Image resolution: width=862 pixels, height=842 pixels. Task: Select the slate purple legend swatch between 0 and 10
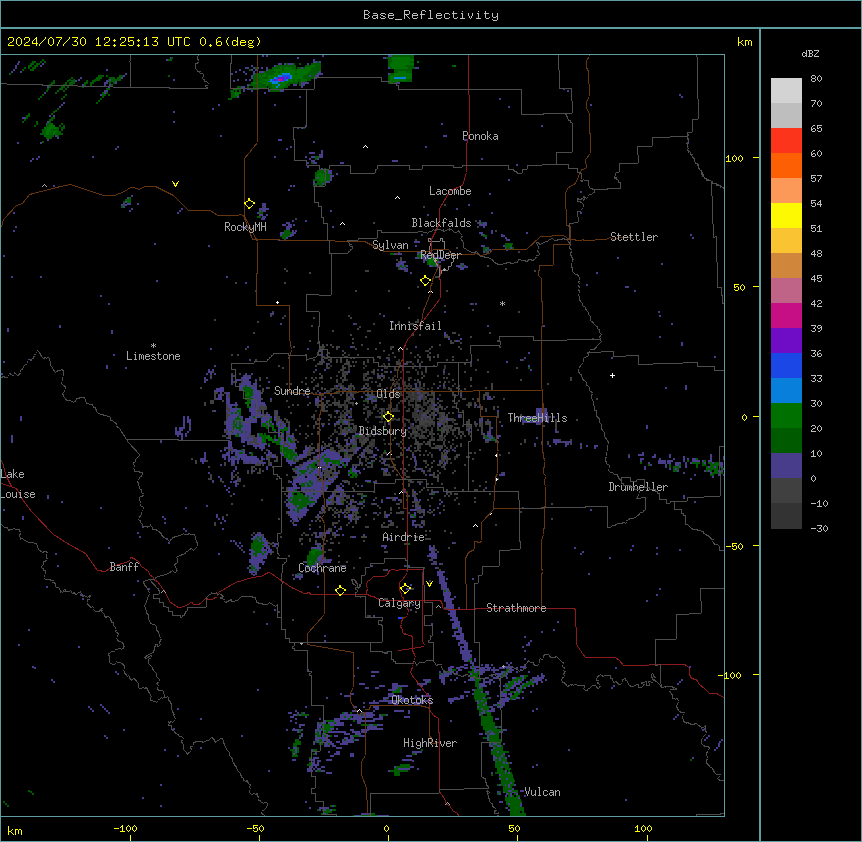[x=786, y=466]
